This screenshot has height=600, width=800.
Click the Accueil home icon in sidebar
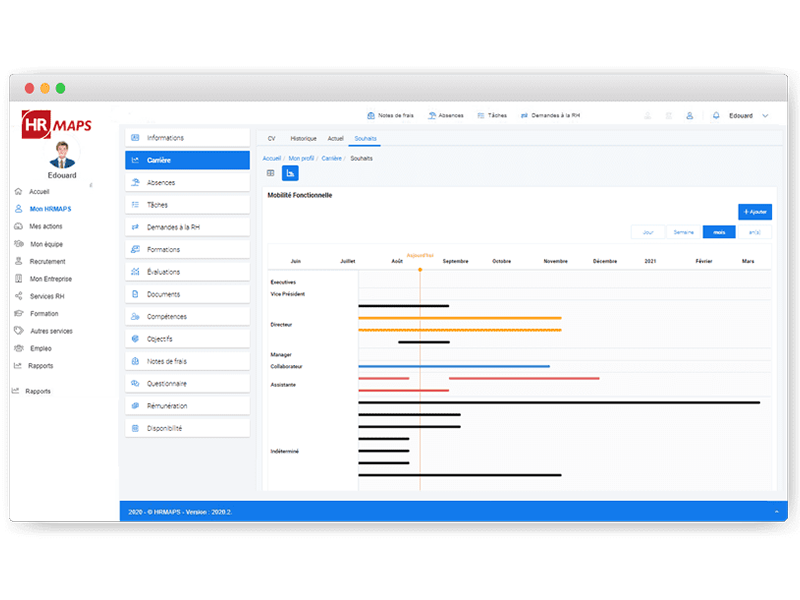click(x=19, y=192)
